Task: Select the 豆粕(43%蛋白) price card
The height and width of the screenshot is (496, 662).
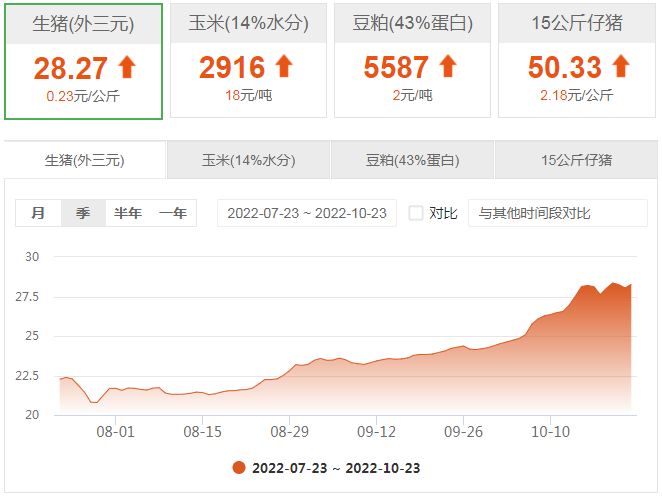Action: [412, 60]
